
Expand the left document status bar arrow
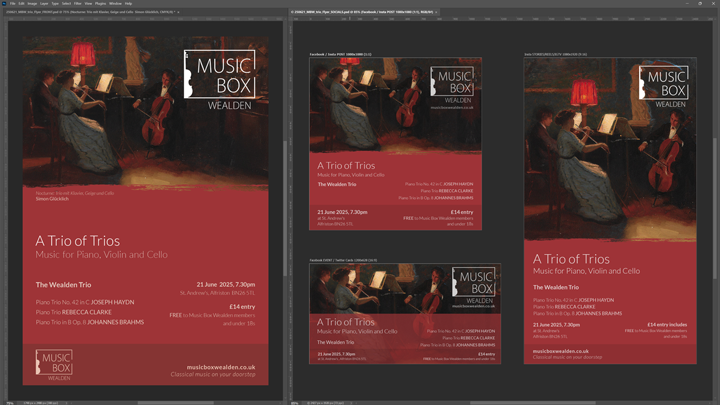[x=66, y=403]
